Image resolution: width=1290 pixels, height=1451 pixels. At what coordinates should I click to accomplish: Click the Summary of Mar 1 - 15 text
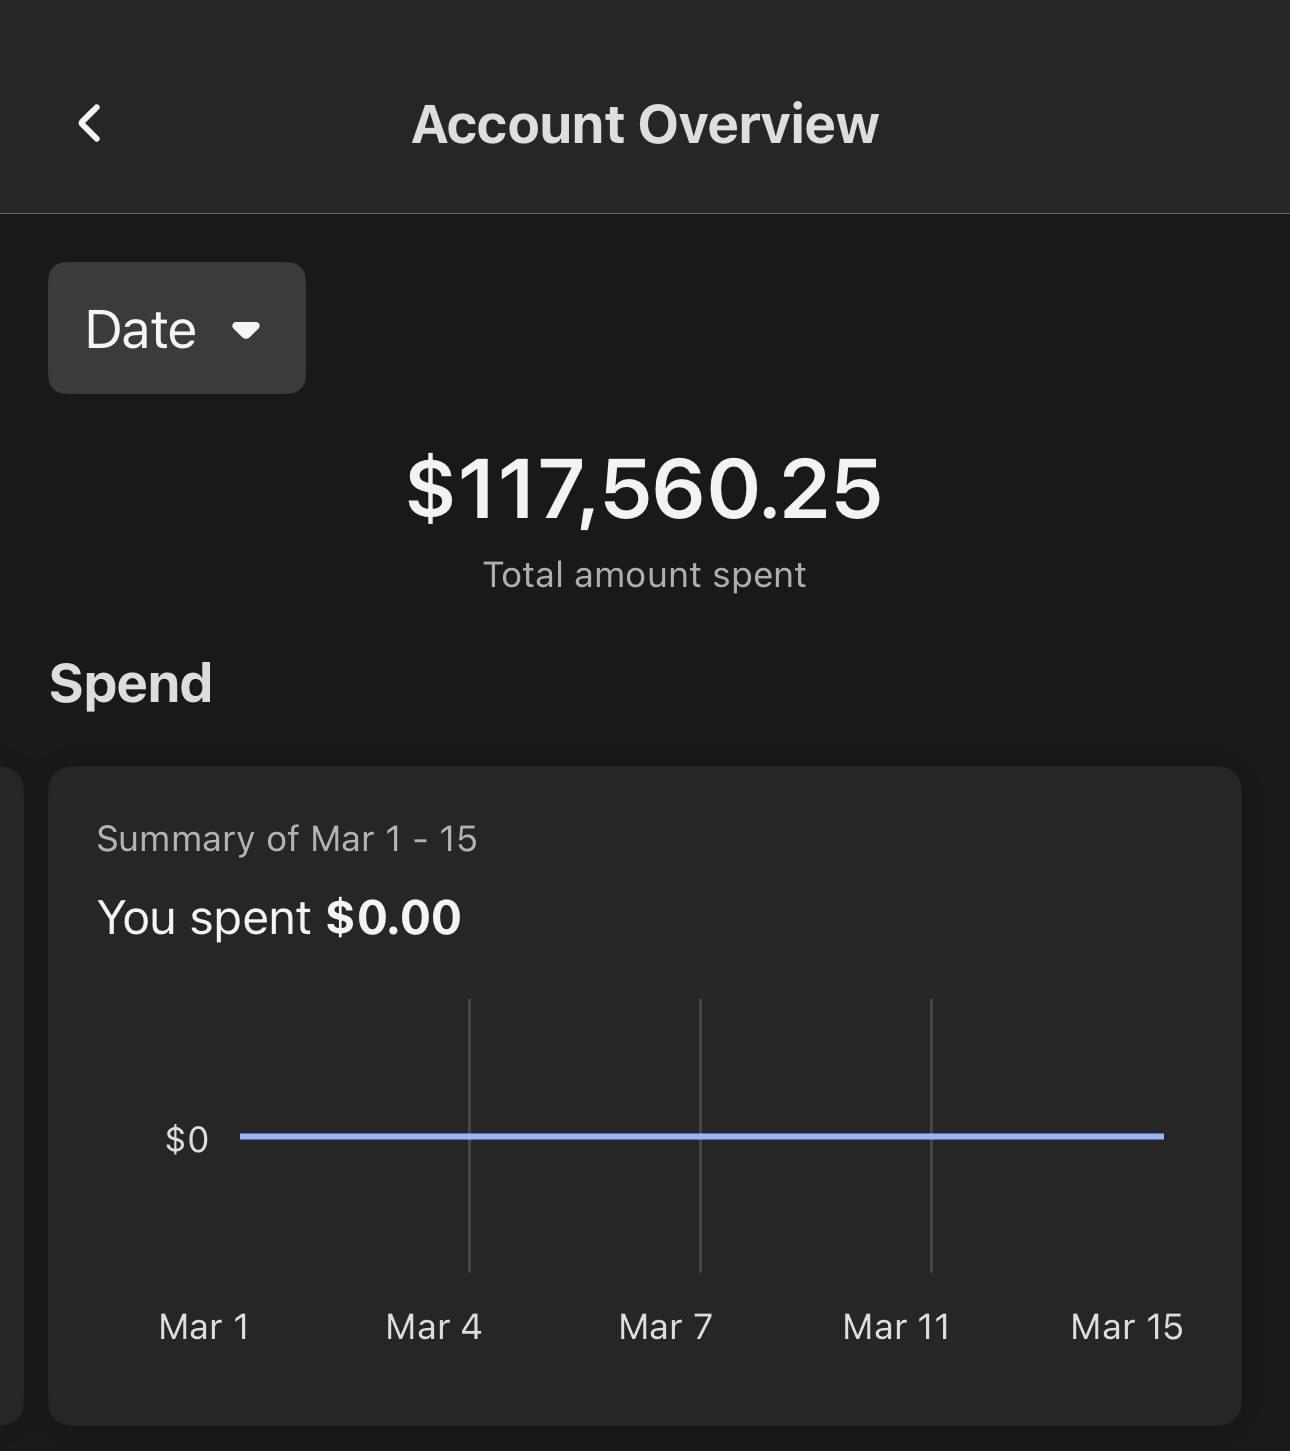287,839
